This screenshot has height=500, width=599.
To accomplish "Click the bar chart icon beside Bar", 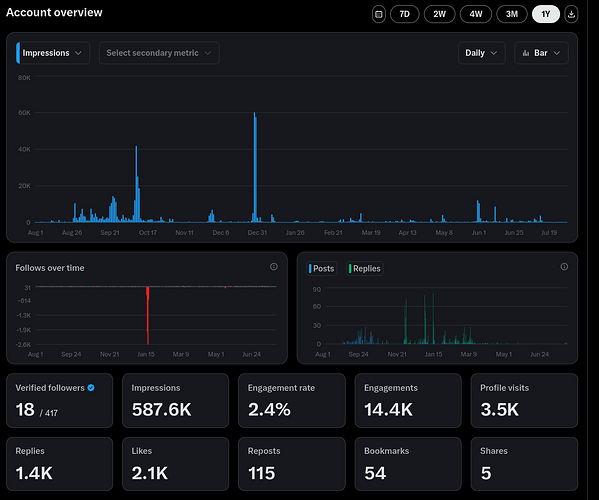I will coord(526,53).
